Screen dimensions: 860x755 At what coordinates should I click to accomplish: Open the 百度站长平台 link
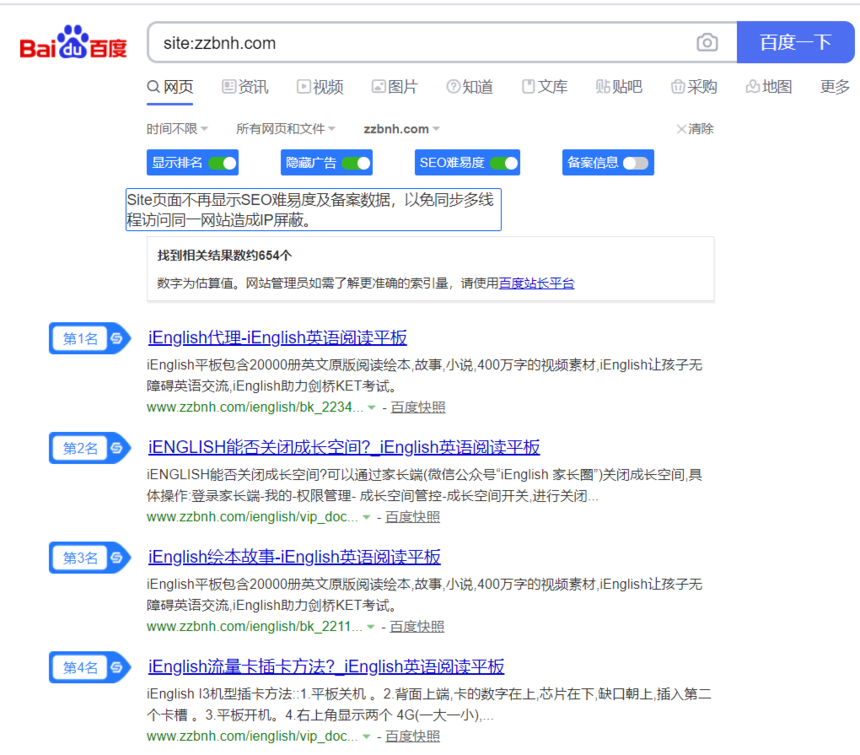coord(536,283)
